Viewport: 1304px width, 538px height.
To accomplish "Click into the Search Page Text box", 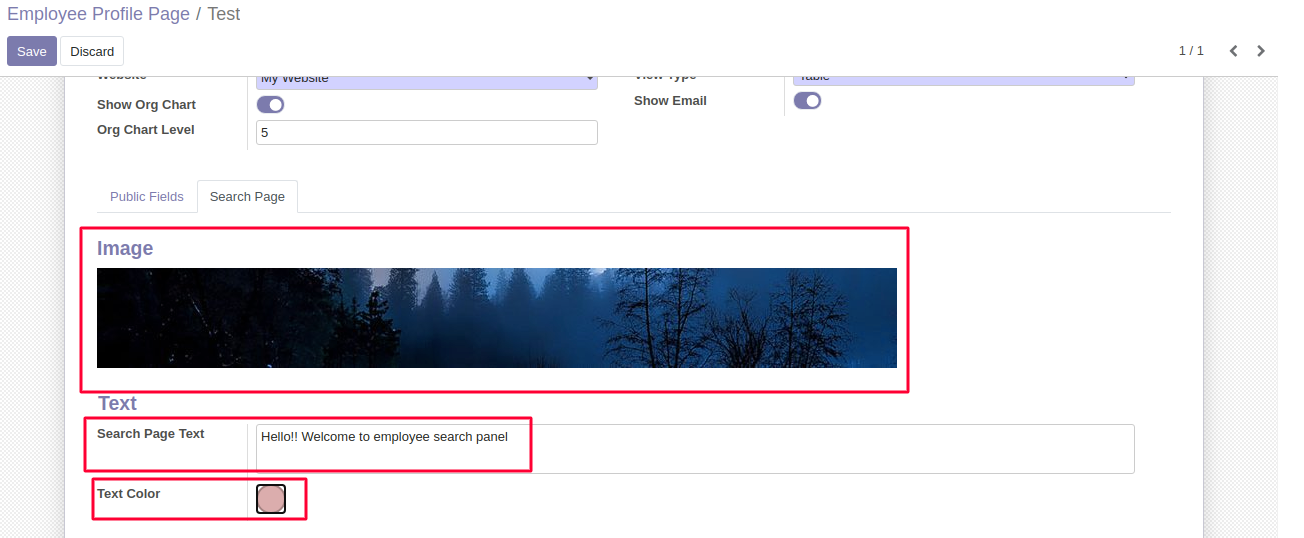I will pyautogui.click(x=694, y=448).
